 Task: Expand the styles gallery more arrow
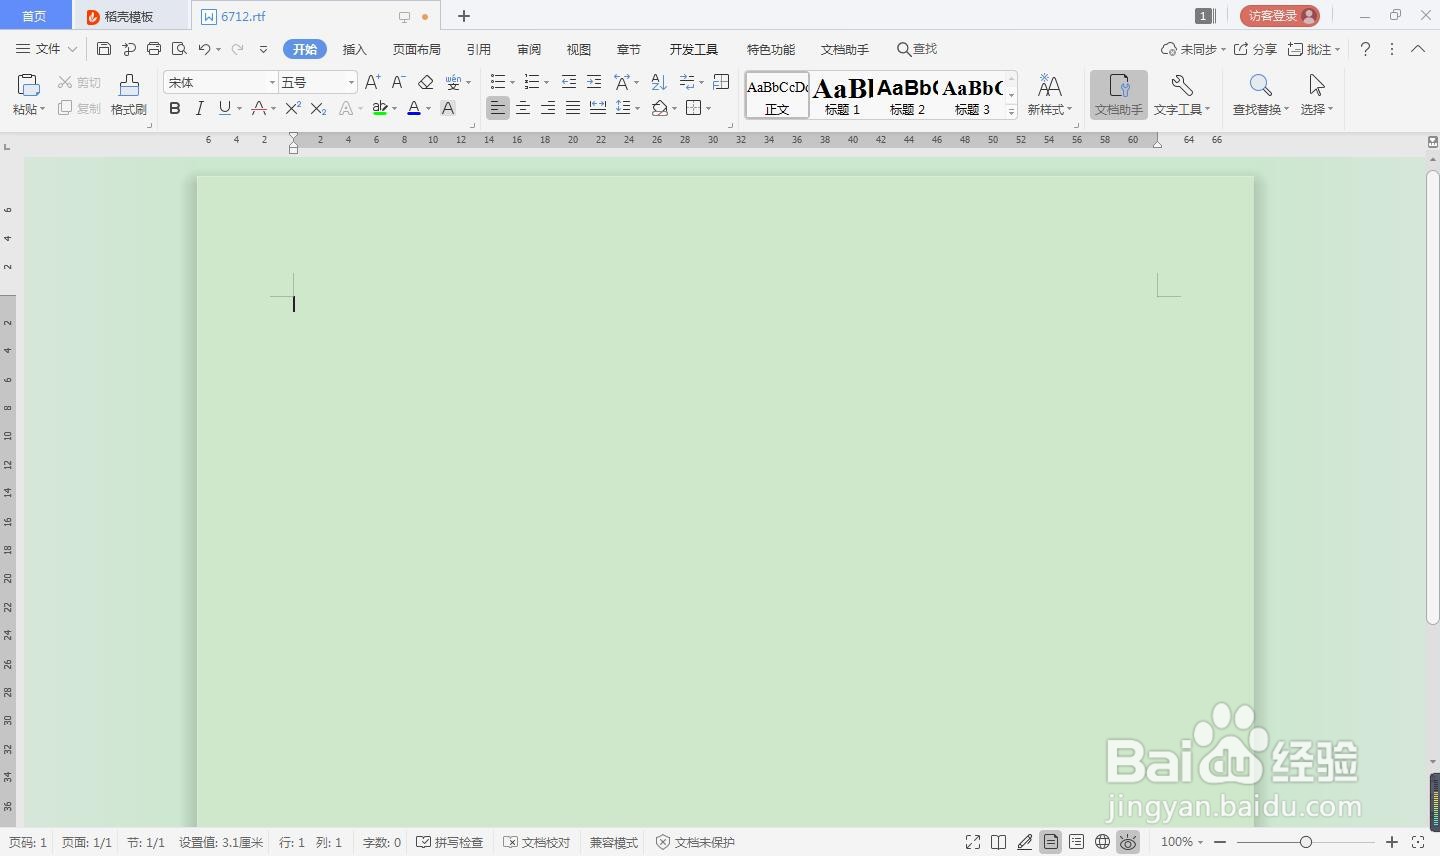[1011, 112]
